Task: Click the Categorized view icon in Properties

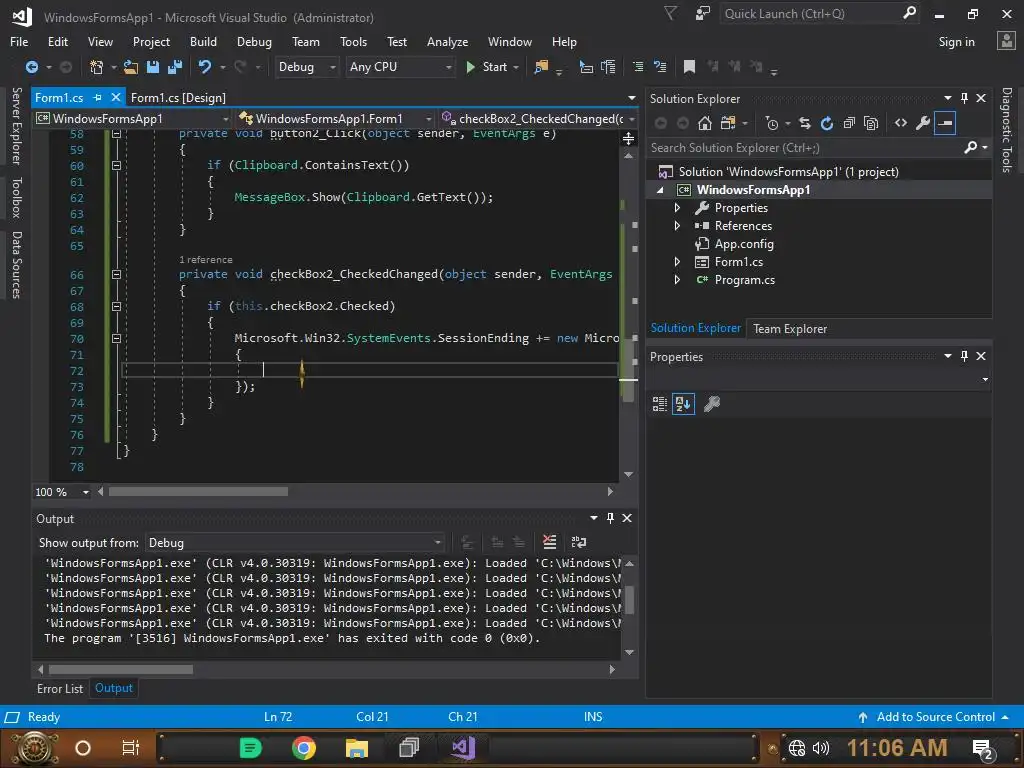Action: 660,404
